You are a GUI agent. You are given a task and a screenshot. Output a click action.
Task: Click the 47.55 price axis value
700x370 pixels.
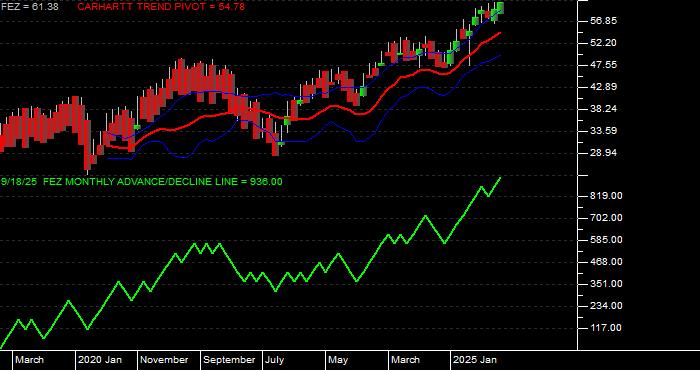pos(604,65)
